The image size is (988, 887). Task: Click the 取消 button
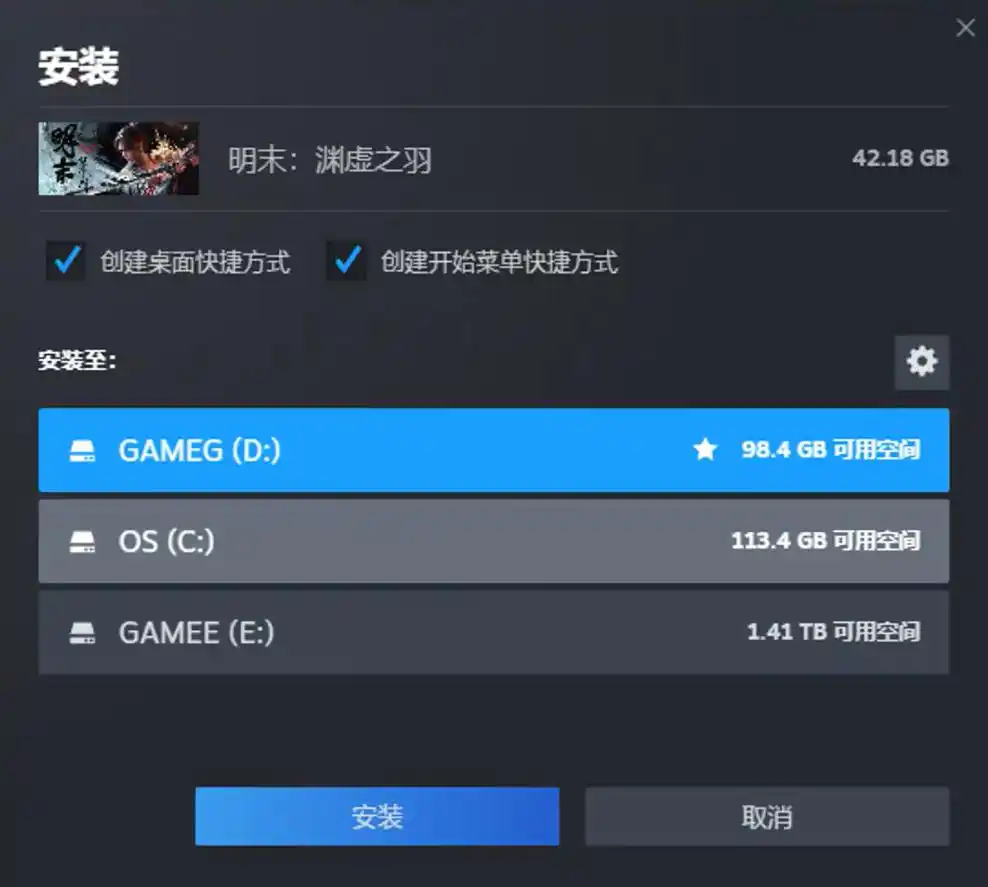[x=767, y=816]
